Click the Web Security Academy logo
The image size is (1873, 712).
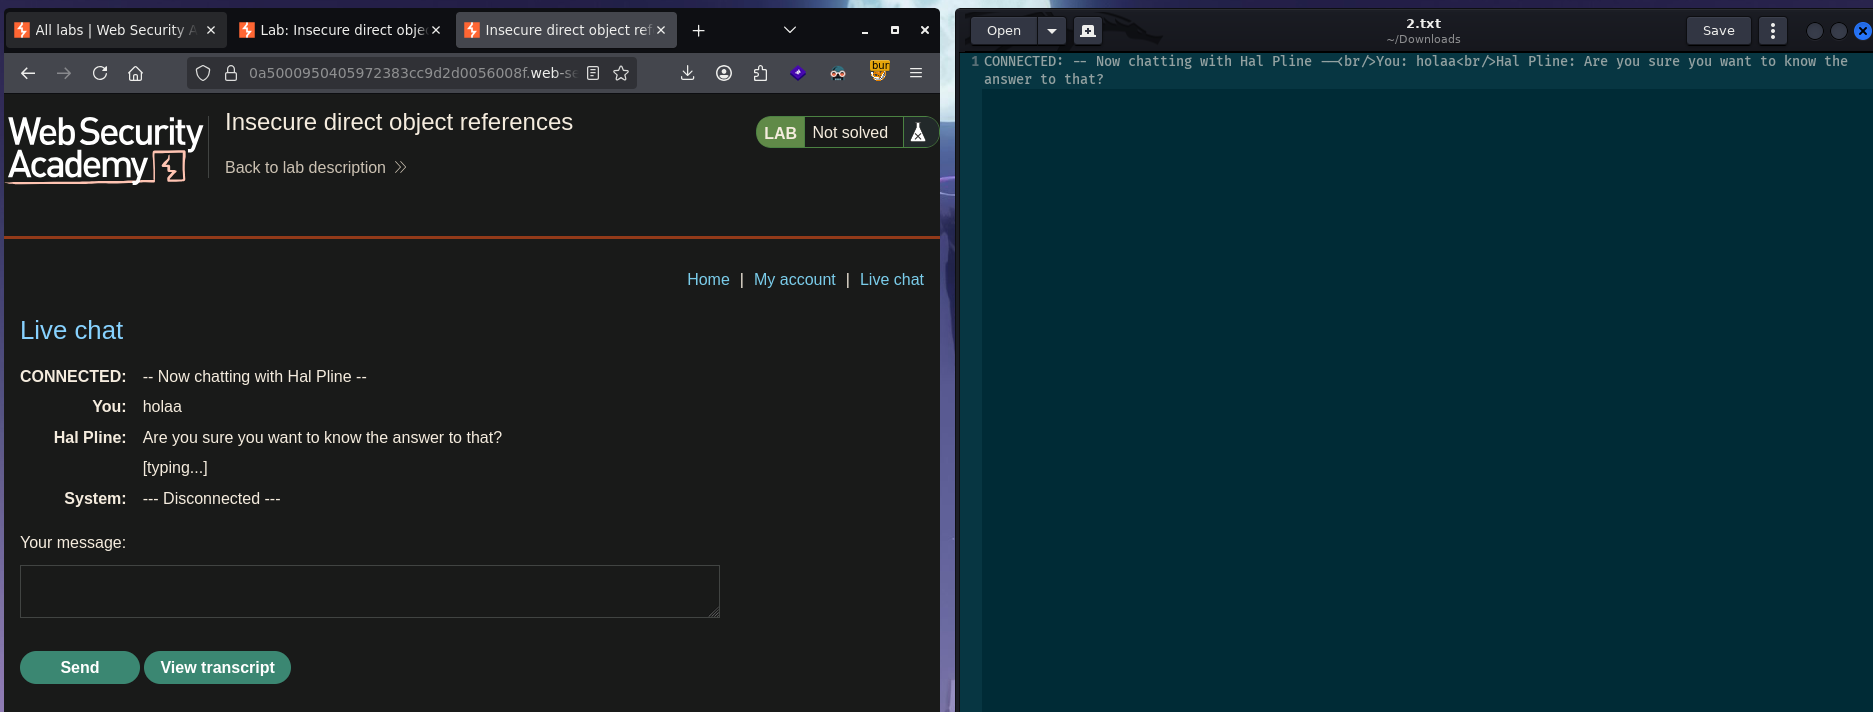click(x=105, y=148)
